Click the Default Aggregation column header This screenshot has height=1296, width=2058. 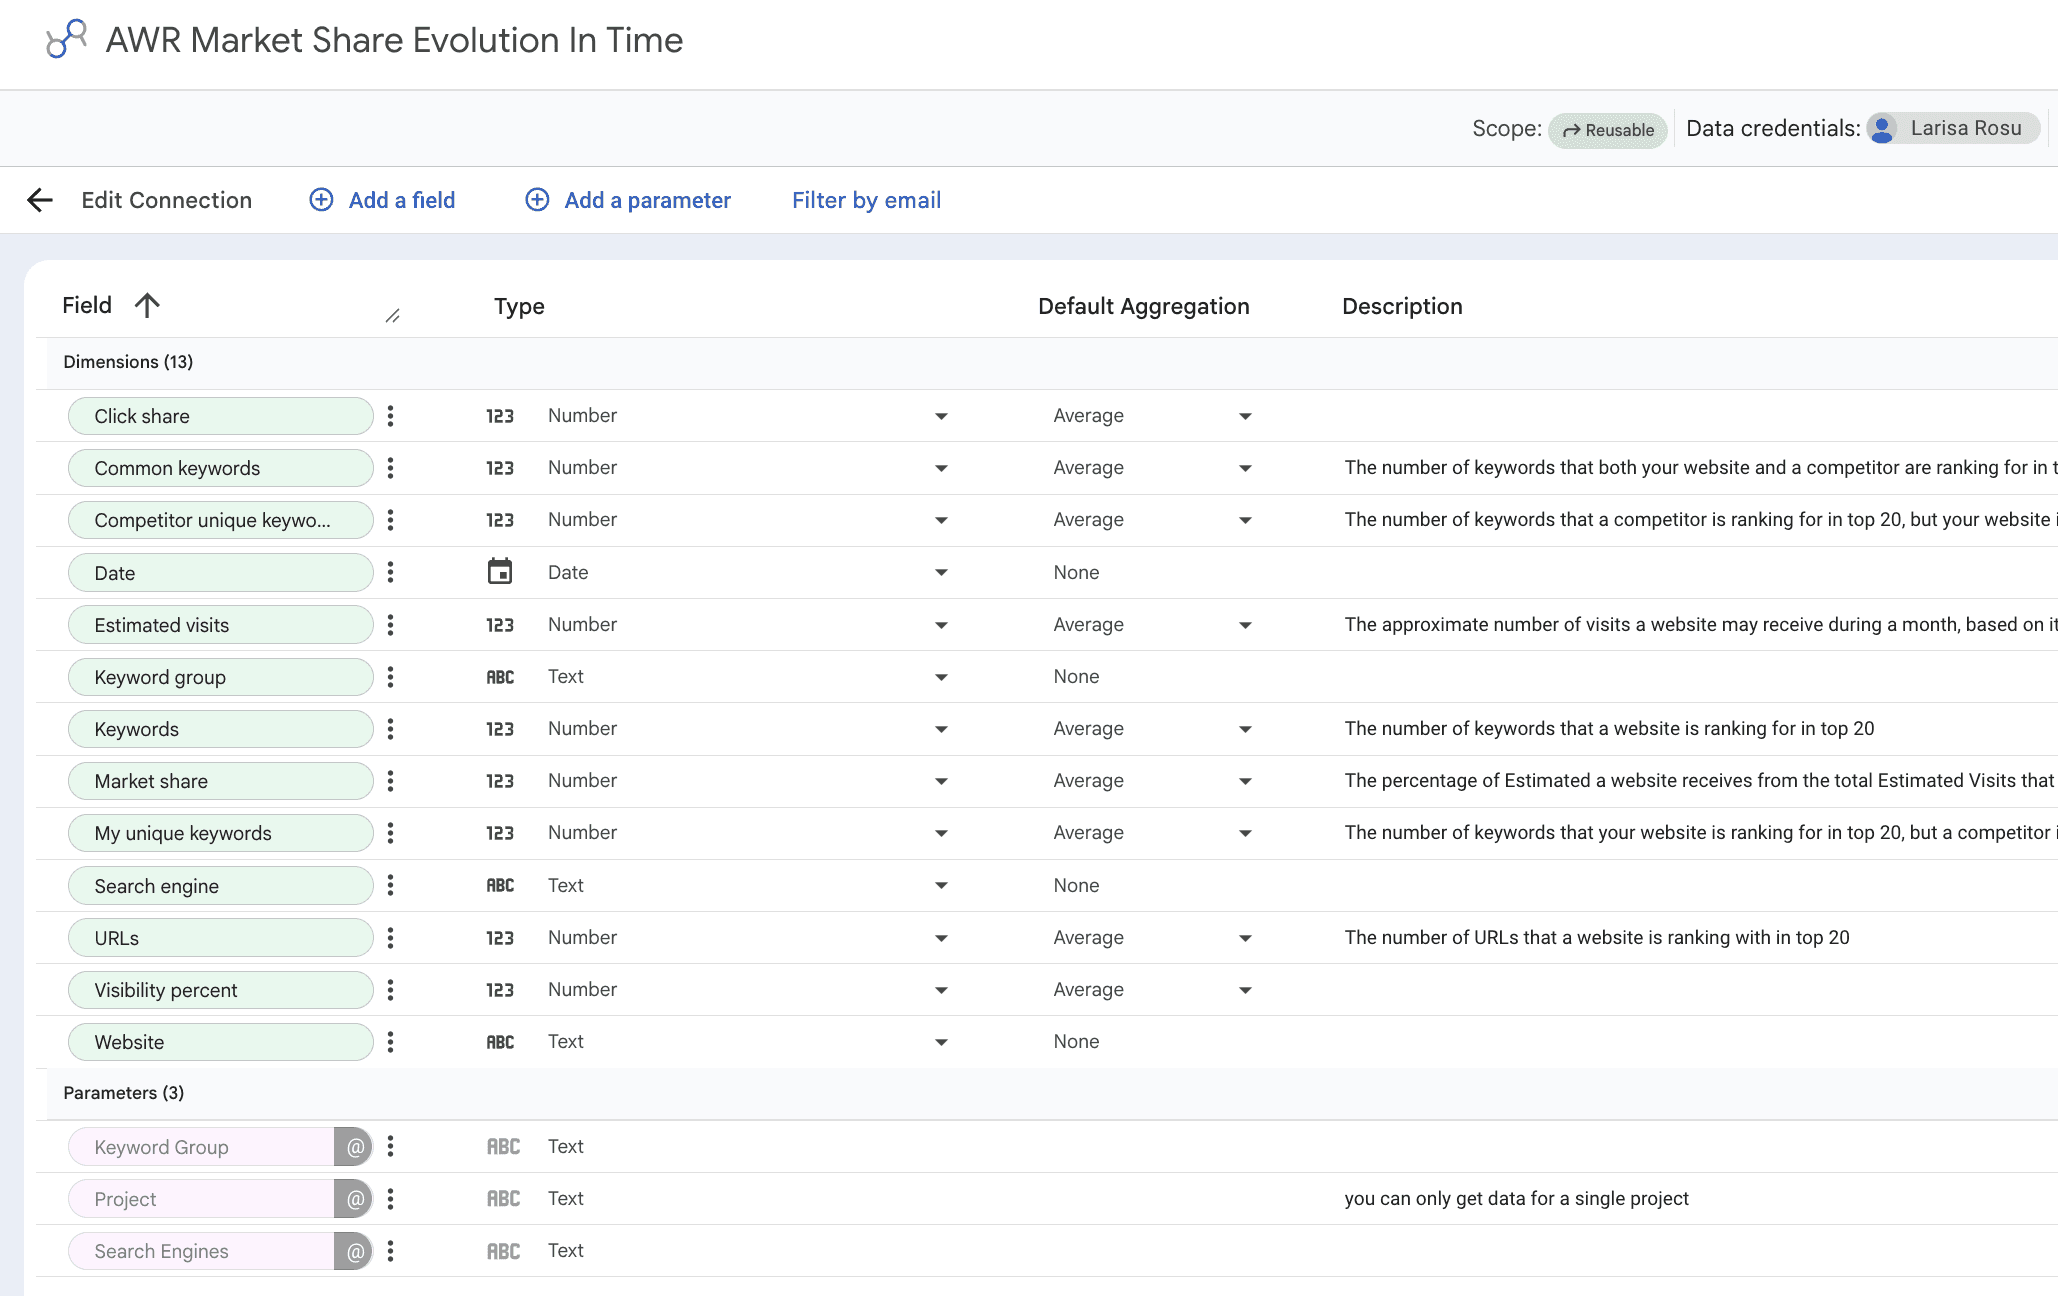pyautogui.click(x=1144, y=306)
